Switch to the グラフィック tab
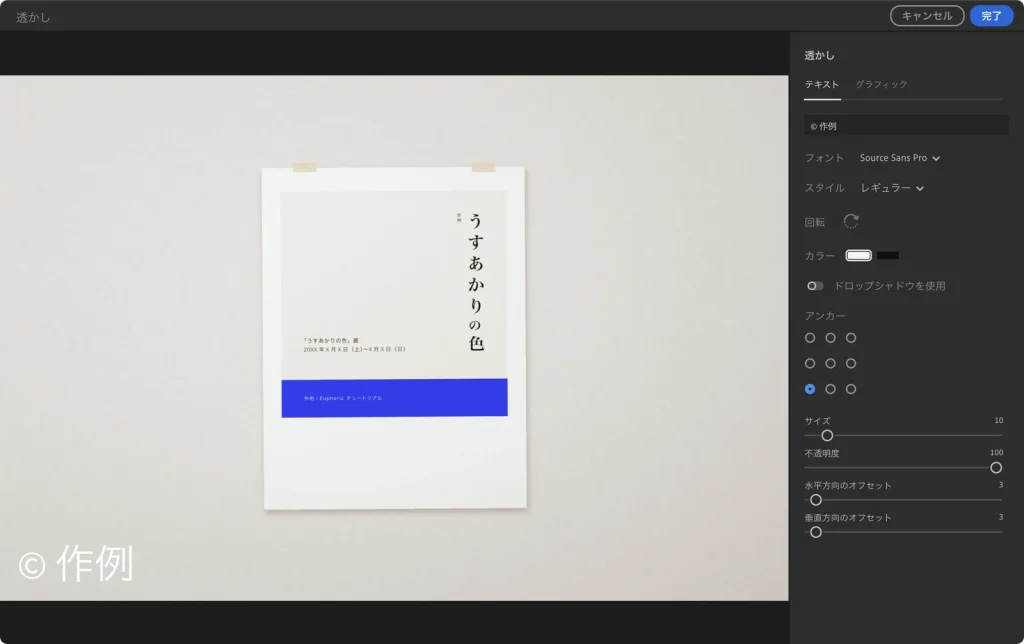This screenshot has width=1024, height=644. click(881, 84)
